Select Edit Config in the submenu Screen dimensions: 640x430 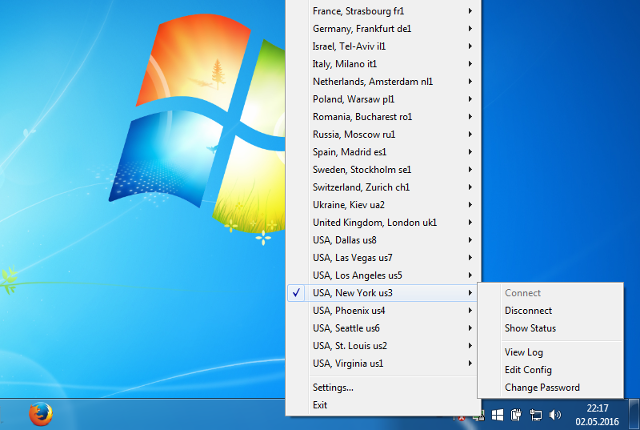(x=550, y=370)
